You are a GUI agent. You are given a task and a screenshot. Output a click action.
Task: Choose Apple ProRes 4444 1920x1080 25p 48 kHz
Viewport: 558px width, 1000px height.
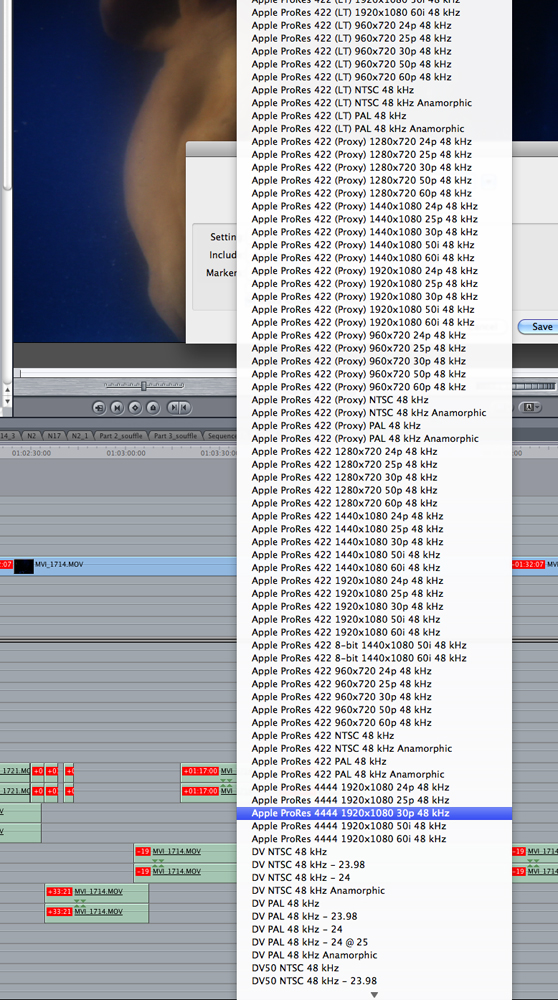click(x=374, y=800)
